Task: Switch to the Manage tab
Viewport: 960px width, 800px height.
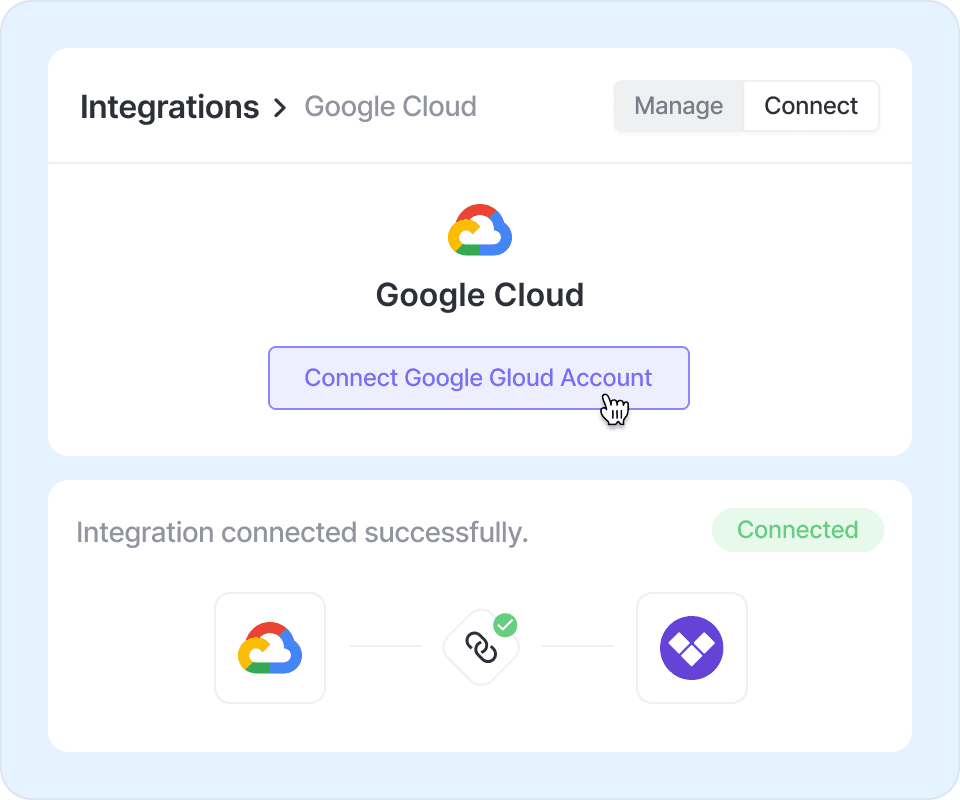Action: pos(679,106)
